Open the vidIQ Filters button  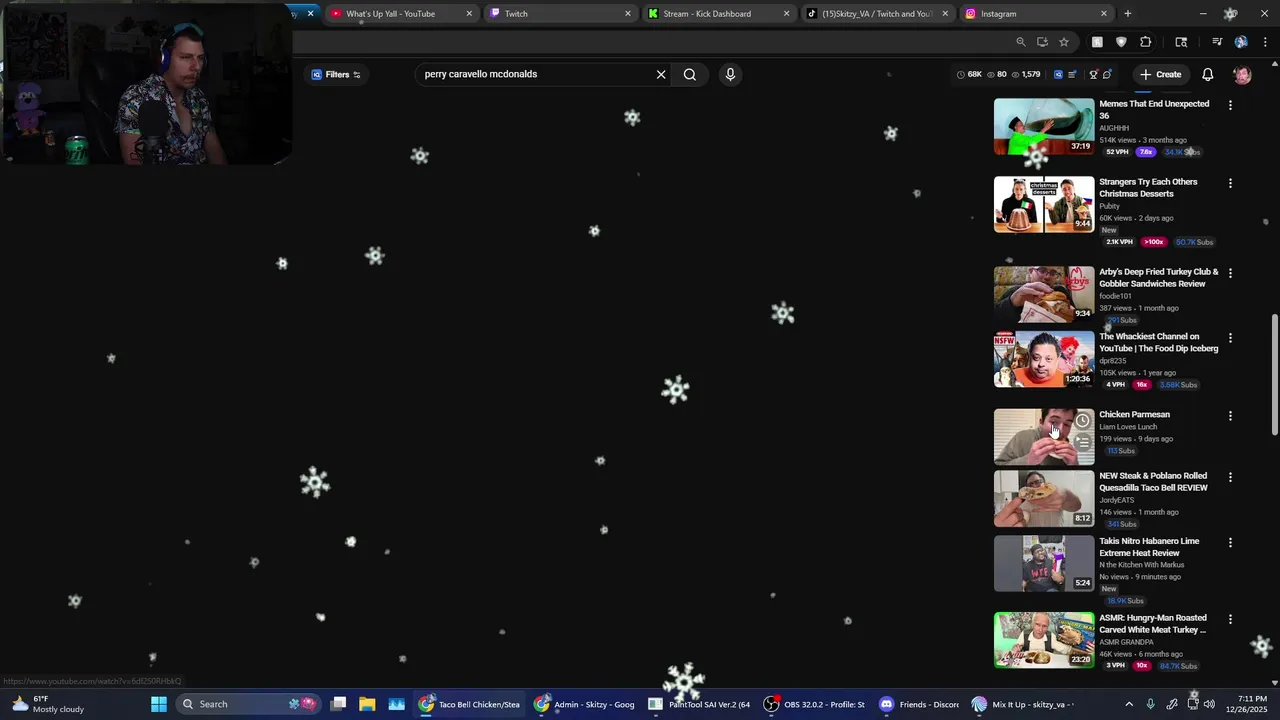pos(336,74)
